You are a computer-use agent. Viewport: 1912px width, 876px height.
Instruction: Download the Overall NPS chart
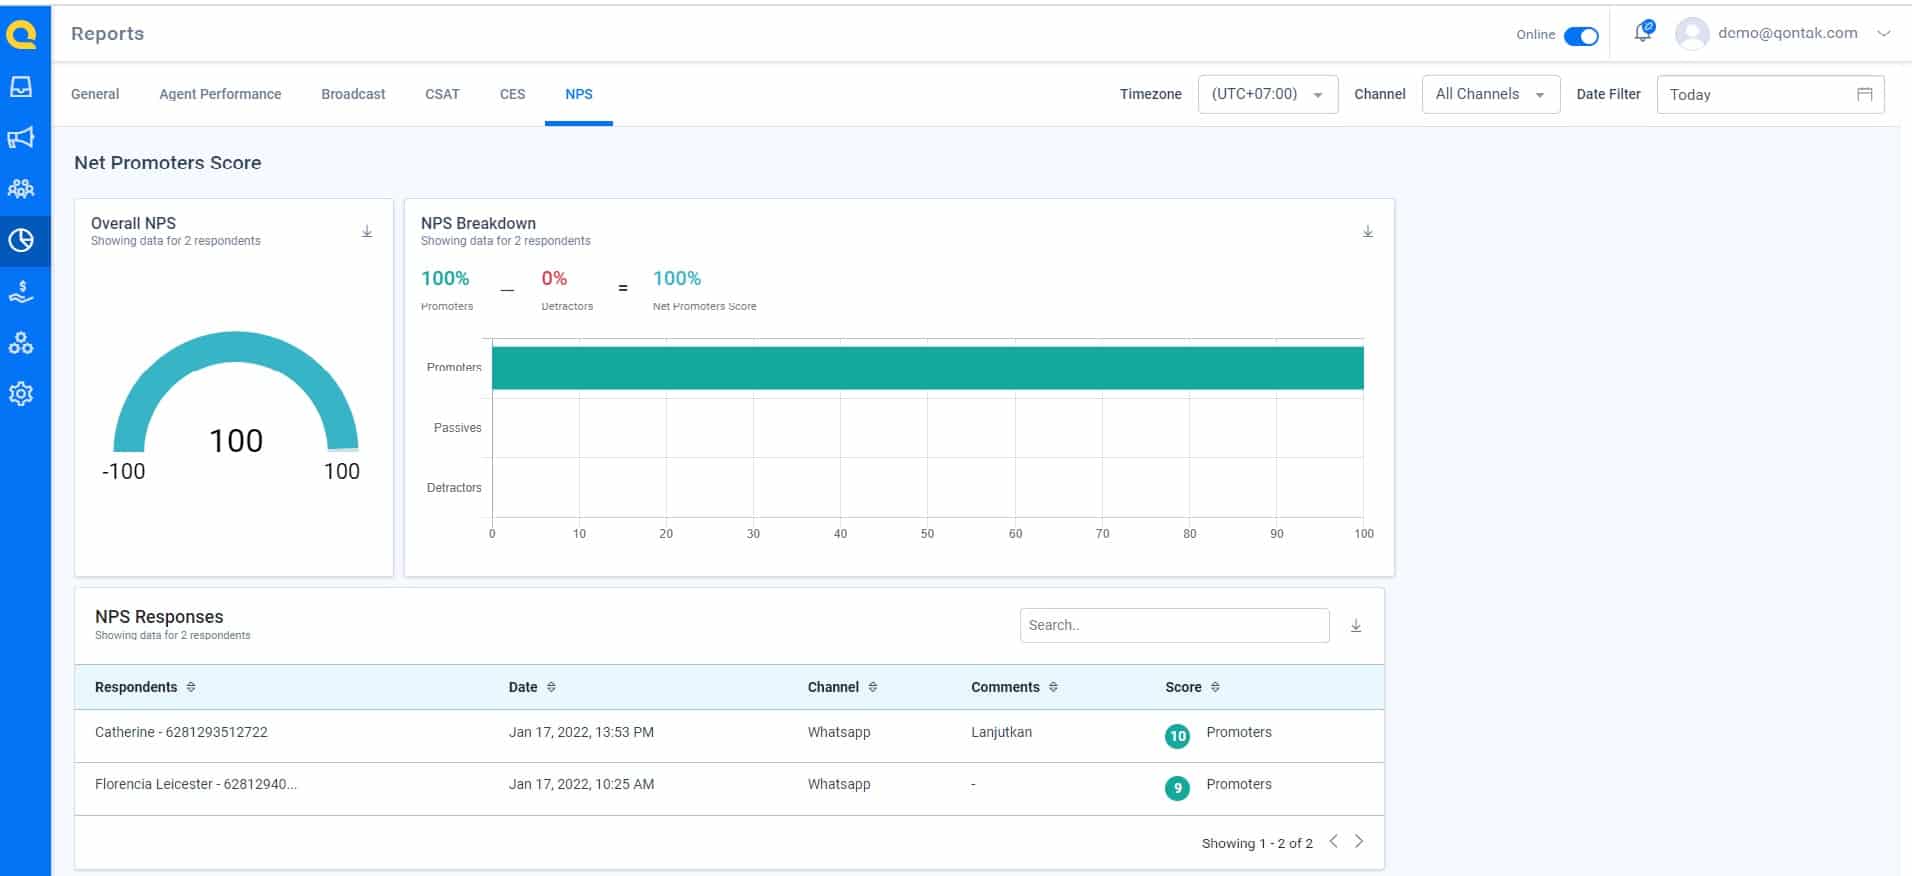click(367, 232)
